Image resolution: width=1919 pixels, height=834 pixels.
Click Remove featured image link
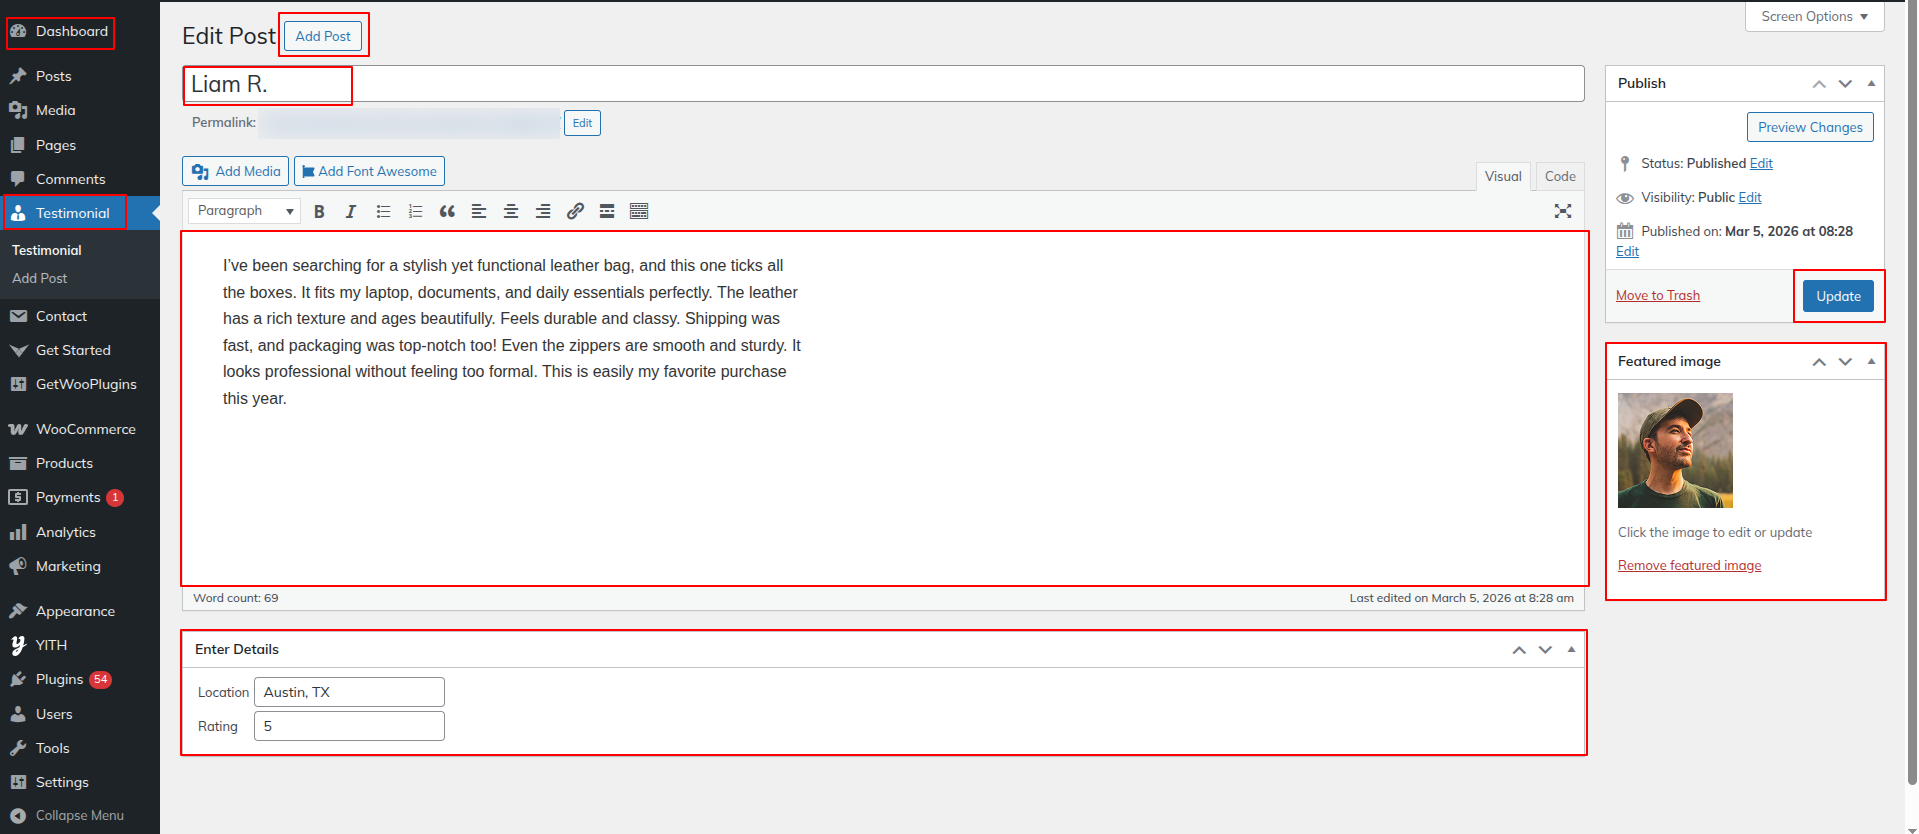[x=1689, y=565]
